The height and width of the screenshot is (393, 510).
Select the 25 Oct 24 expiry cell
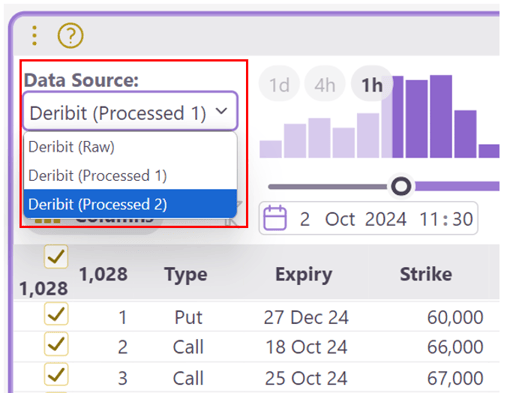(306, 378)
